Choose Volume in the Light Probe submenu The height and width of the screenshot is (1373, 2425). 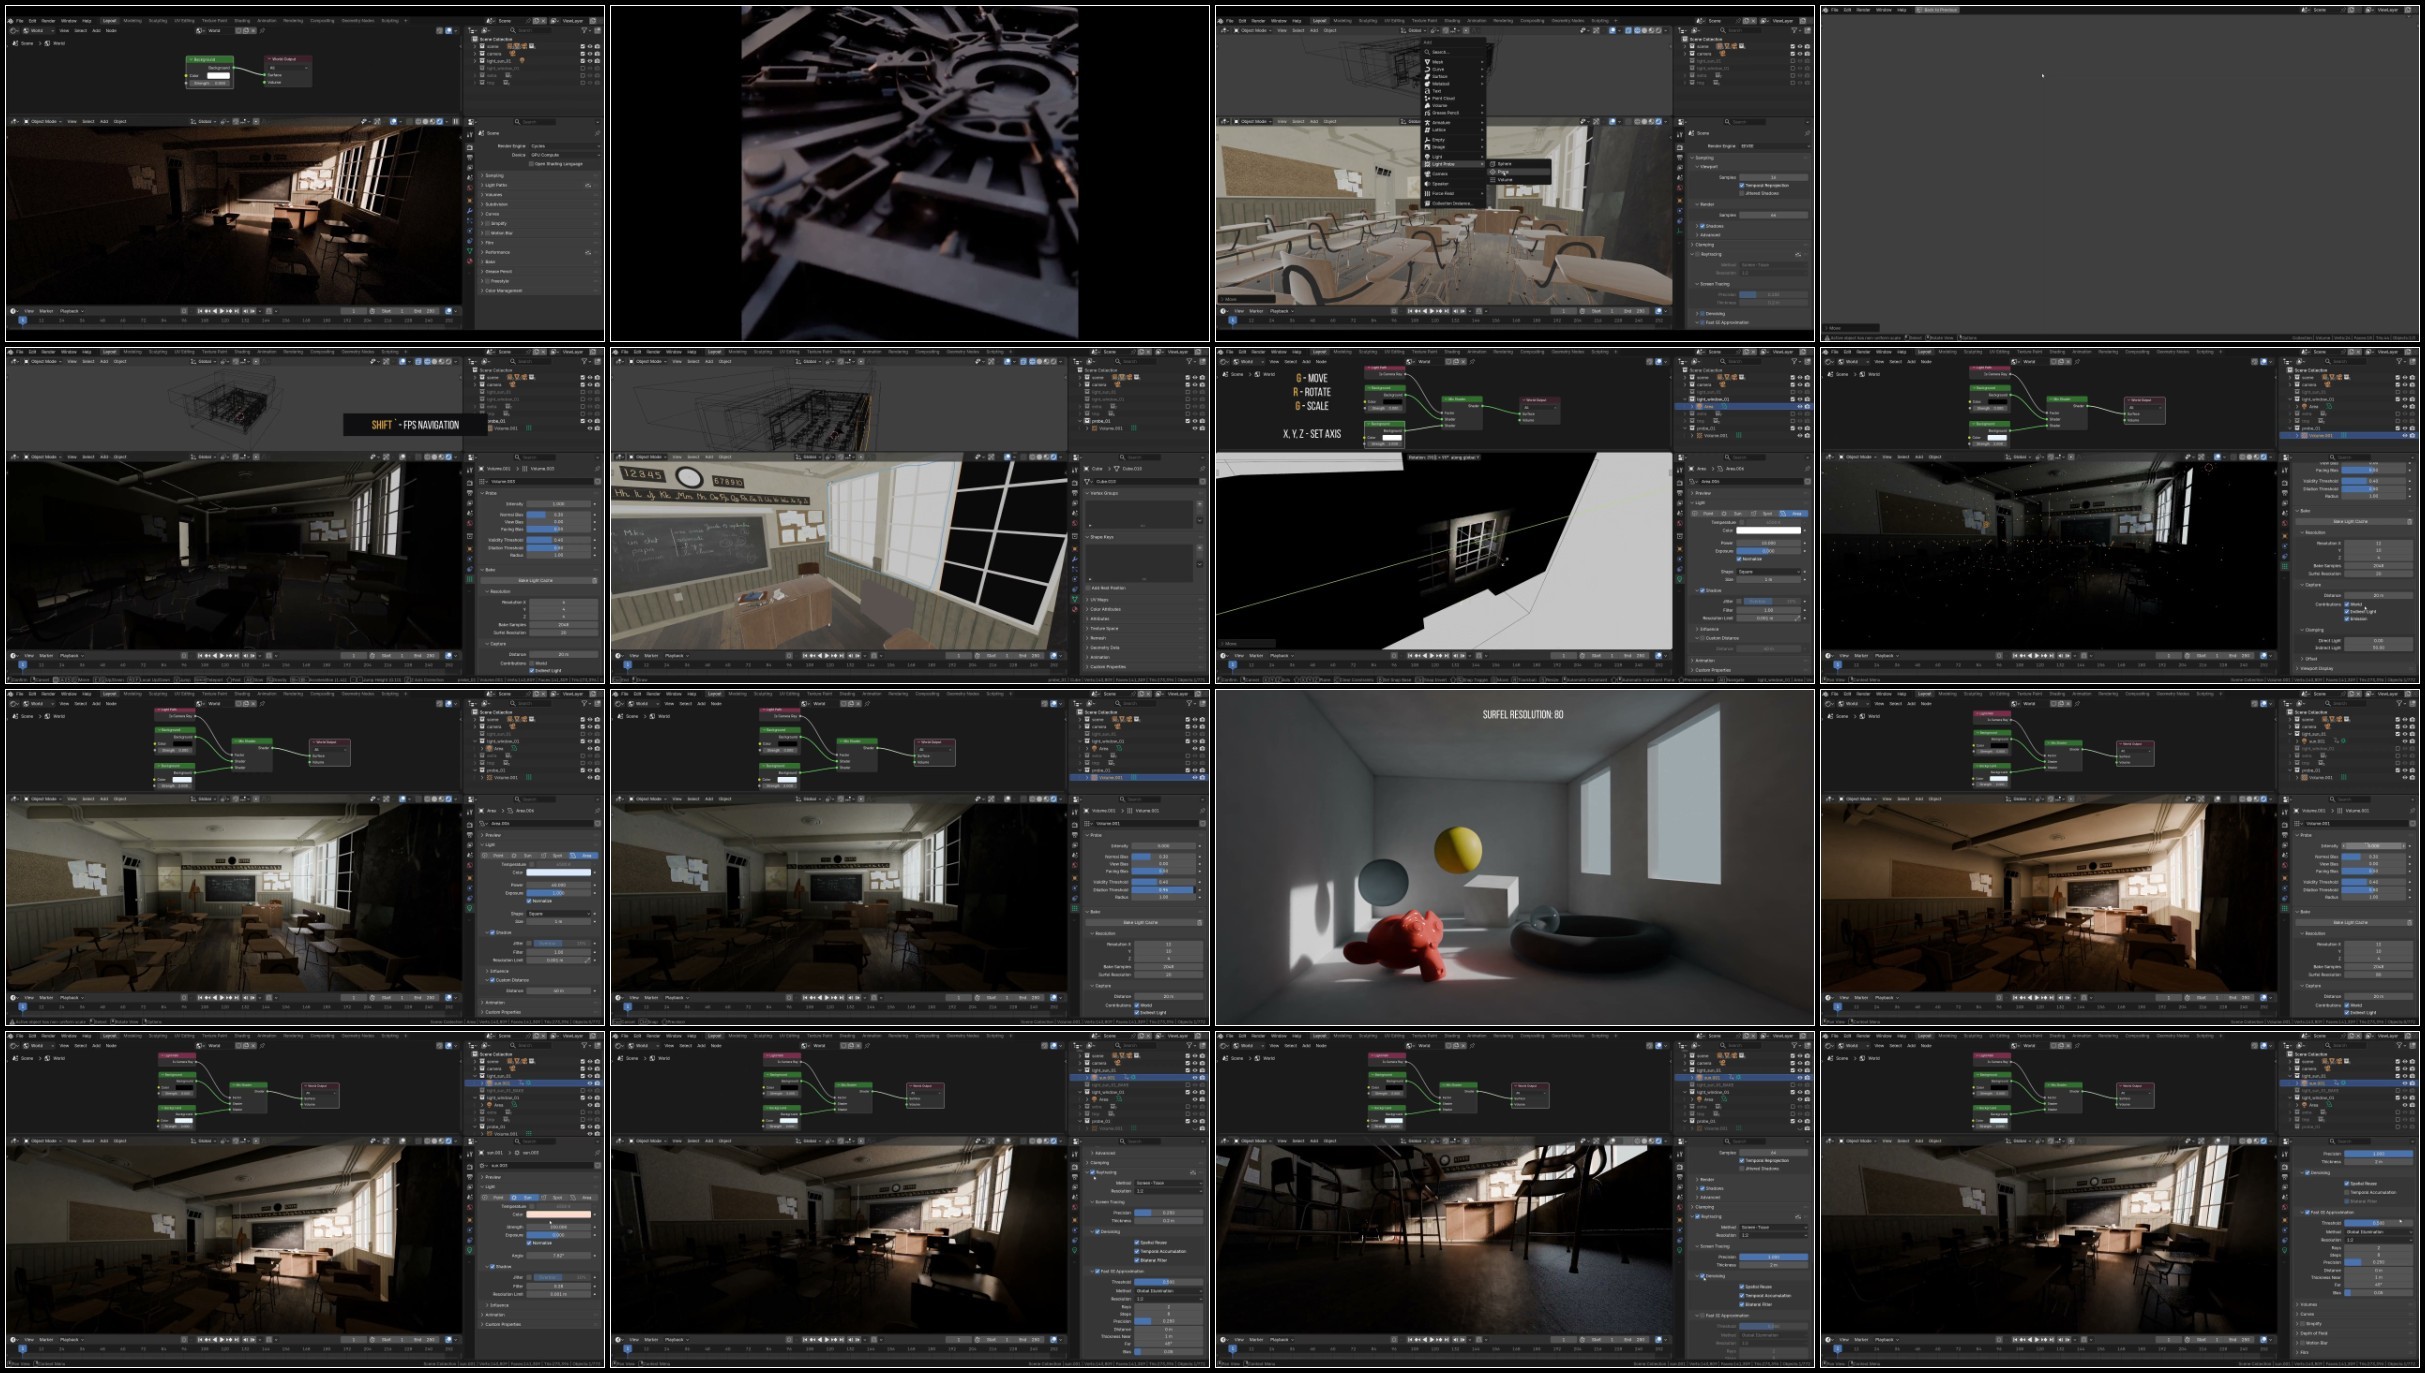pos(1505,180)
